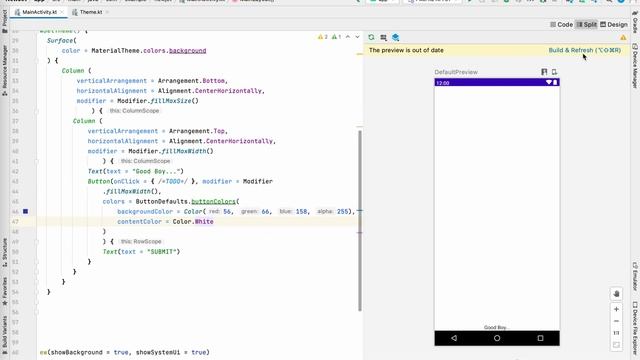Click 'Good Boy...' text in the device preview
Screen dimensions: 640x360
[497, 327]
